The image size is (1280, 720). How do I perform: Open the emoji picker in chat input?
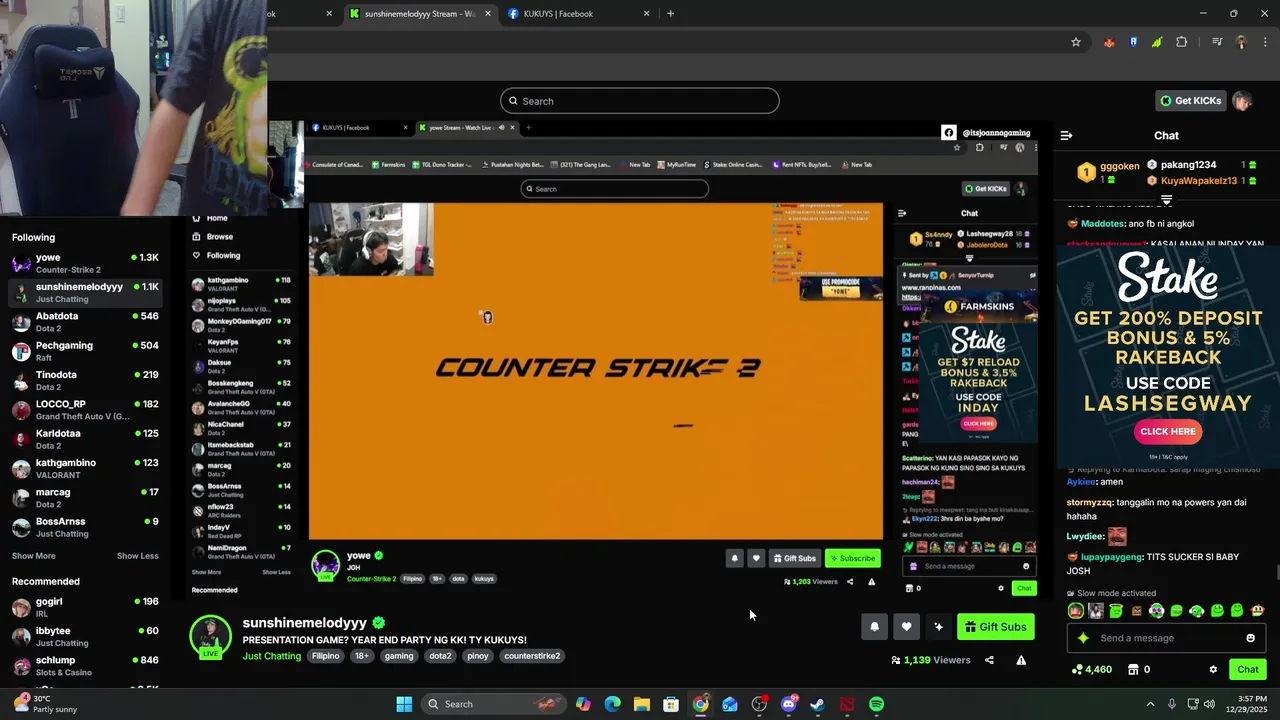[x=1250, y=638]
